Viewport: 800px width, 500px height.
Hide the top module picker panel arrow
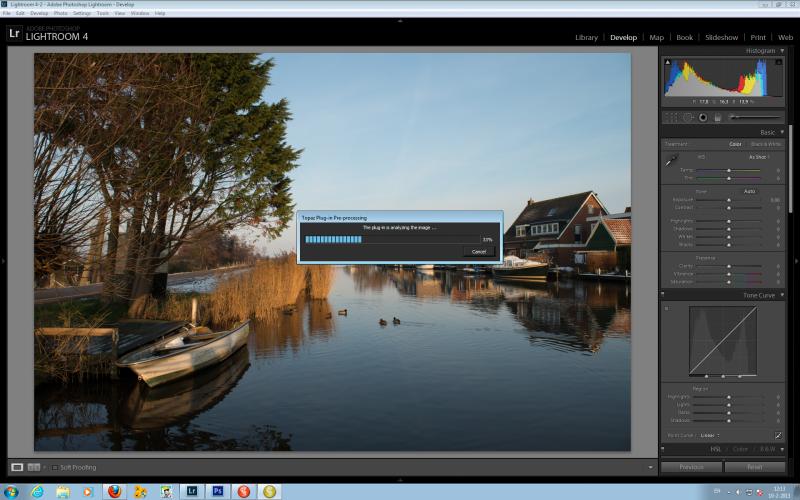pos(400,21)
